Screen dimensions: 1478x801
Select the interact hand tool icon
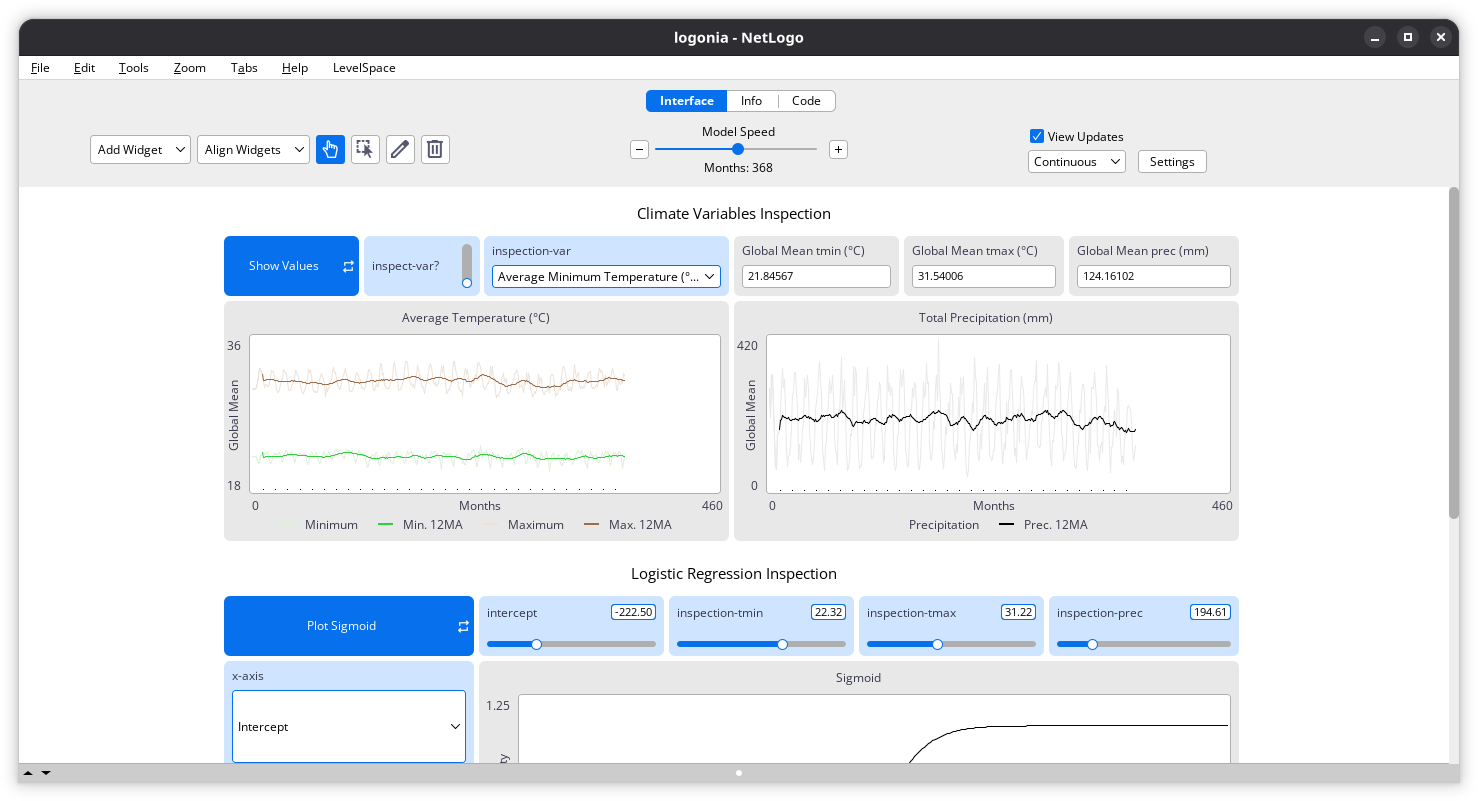[x=330, y=150]
